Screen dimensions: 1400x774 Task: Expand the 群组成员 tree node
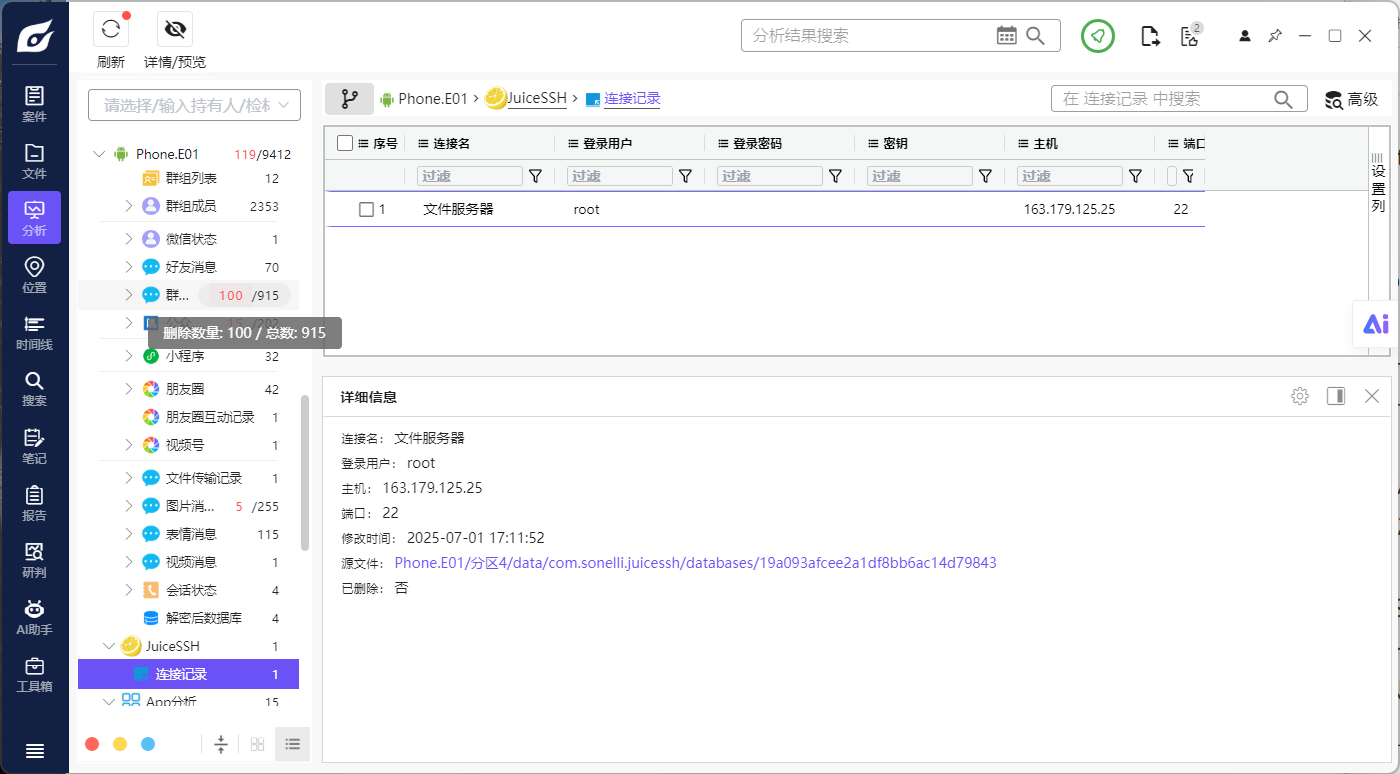click(129, 206)
